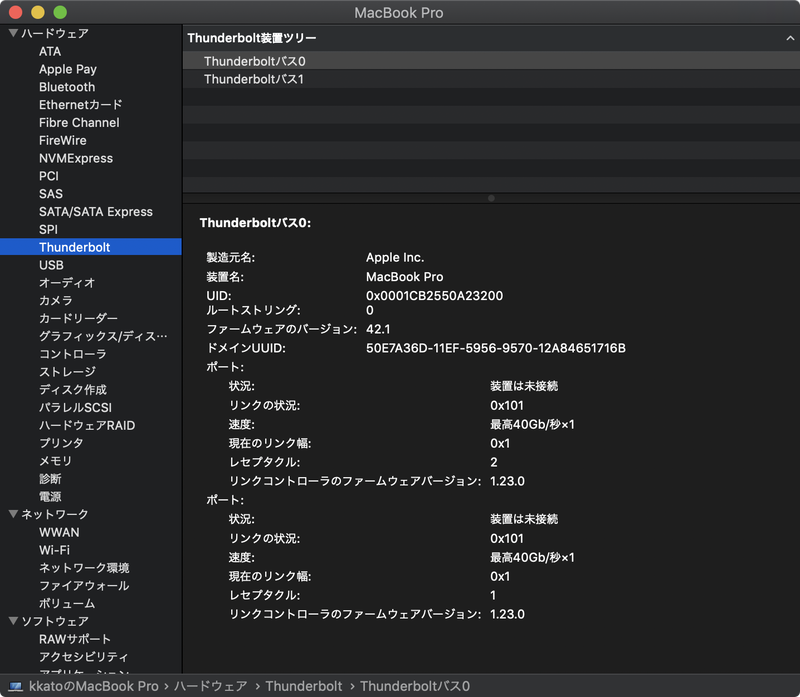Select USB in the sidebar
The width and height of the screenshot is (800, 697).
point(52,265)
